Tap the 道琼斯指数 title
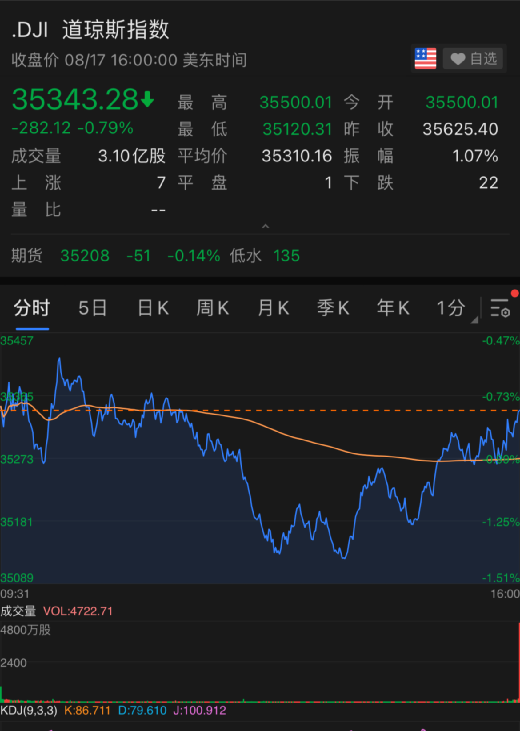The height and width of the screenshot is (731, 520). (x=115, y=29)
